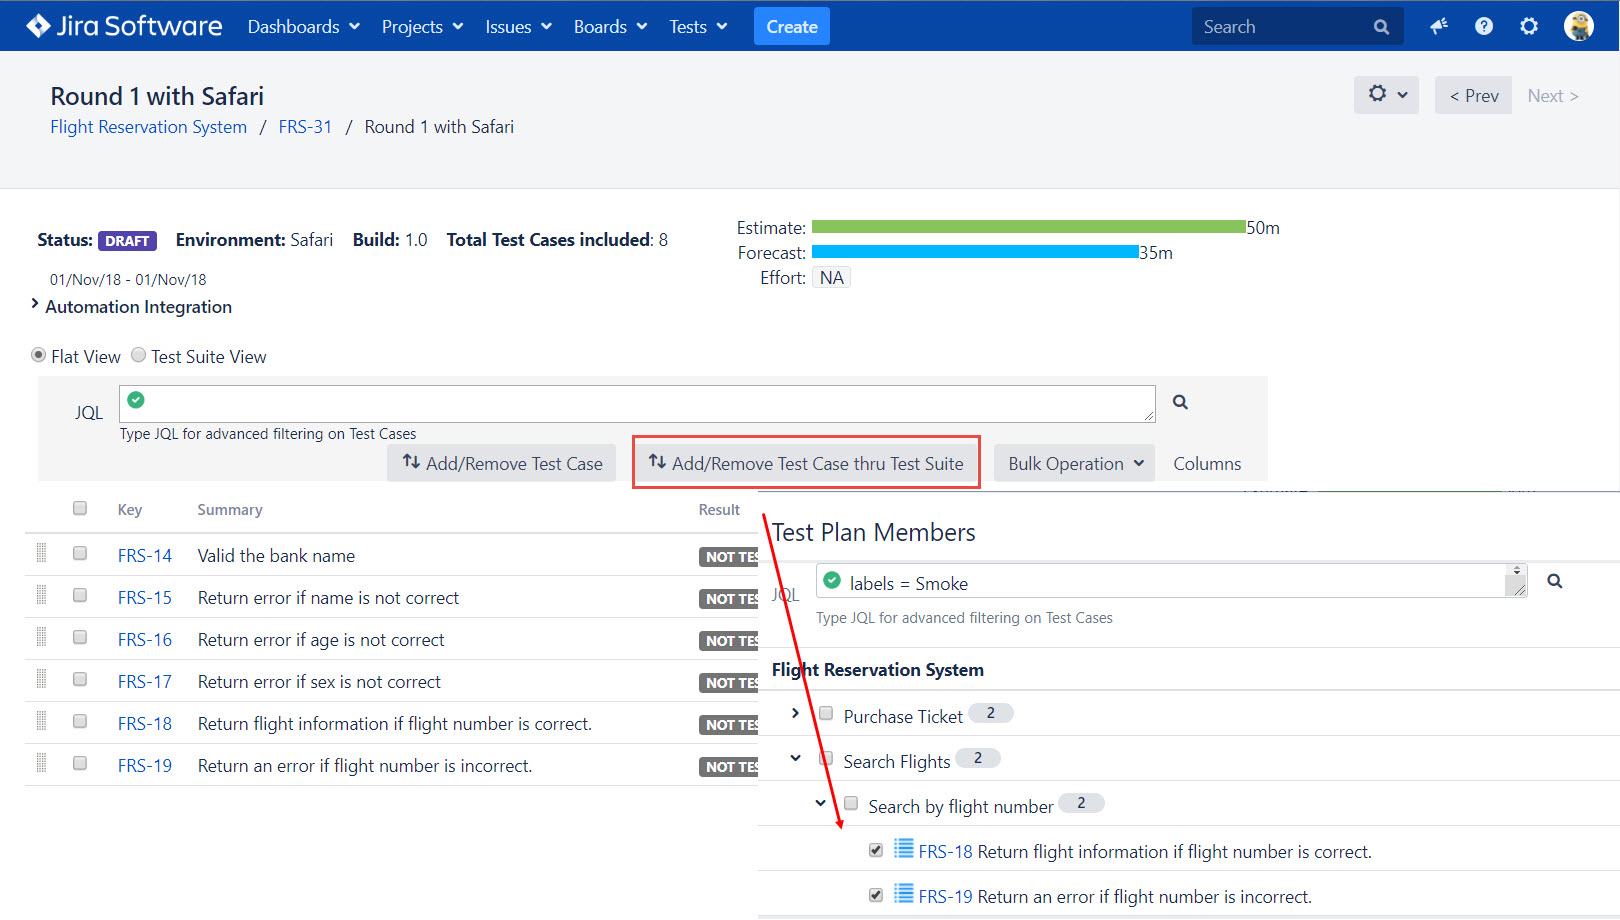
Task: Check the FRS-14 row checkbox
Action: (x=80, y=553)
